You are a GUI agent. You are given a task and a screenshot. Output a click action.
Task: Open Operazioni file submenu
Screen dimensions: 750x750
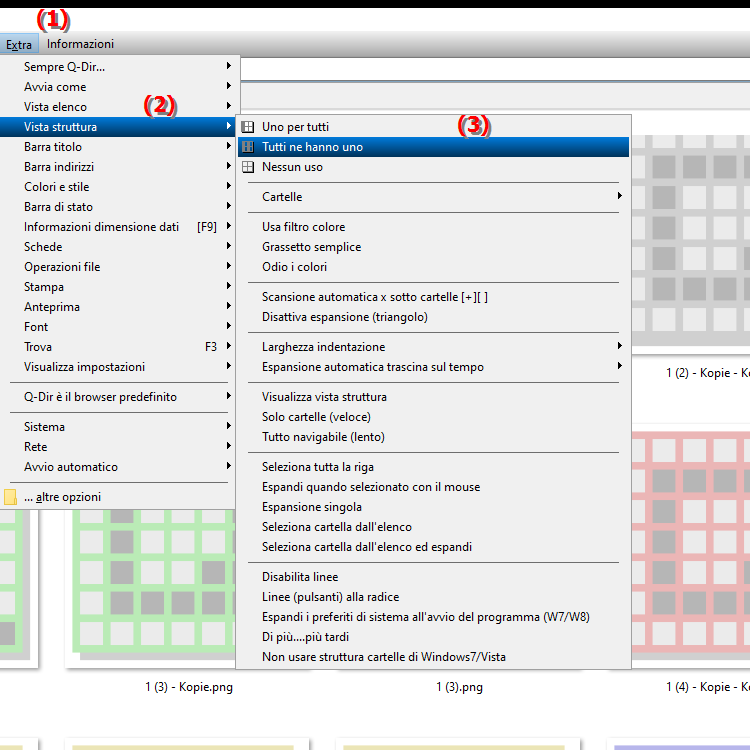pos(117,267)
